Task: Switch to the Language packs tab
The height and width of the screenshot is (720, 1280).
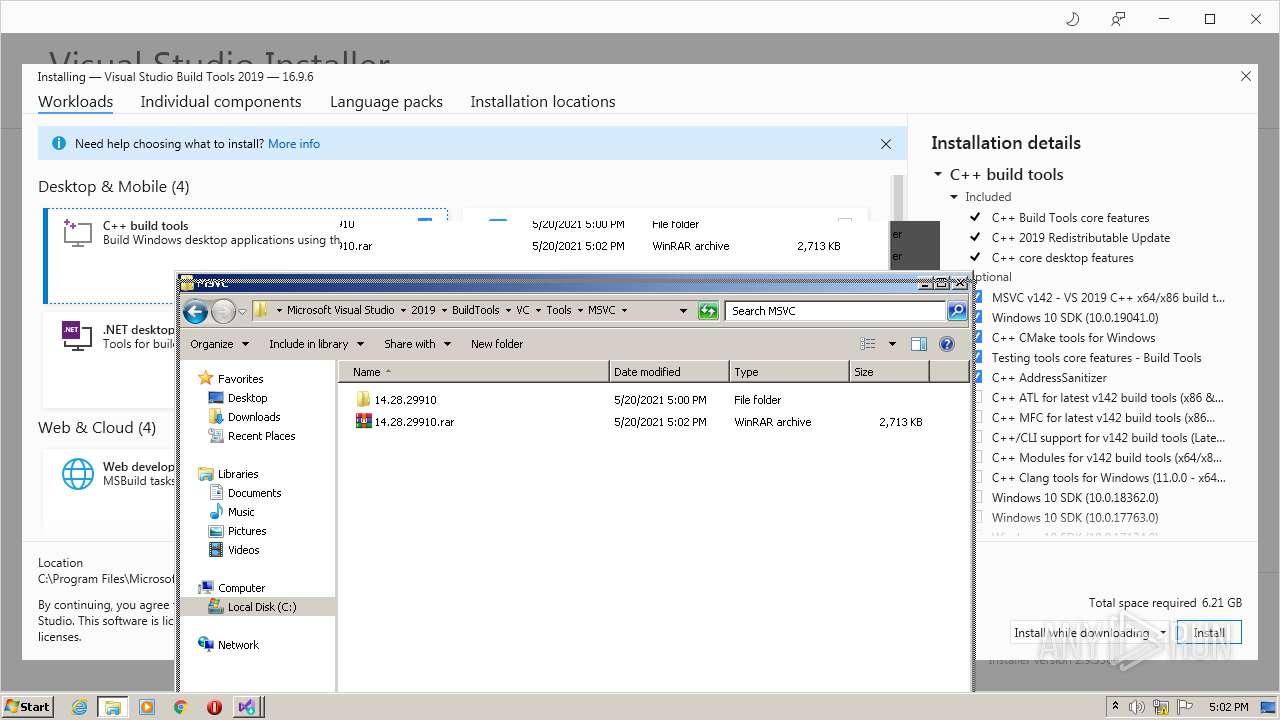Action: pos(386,102)
